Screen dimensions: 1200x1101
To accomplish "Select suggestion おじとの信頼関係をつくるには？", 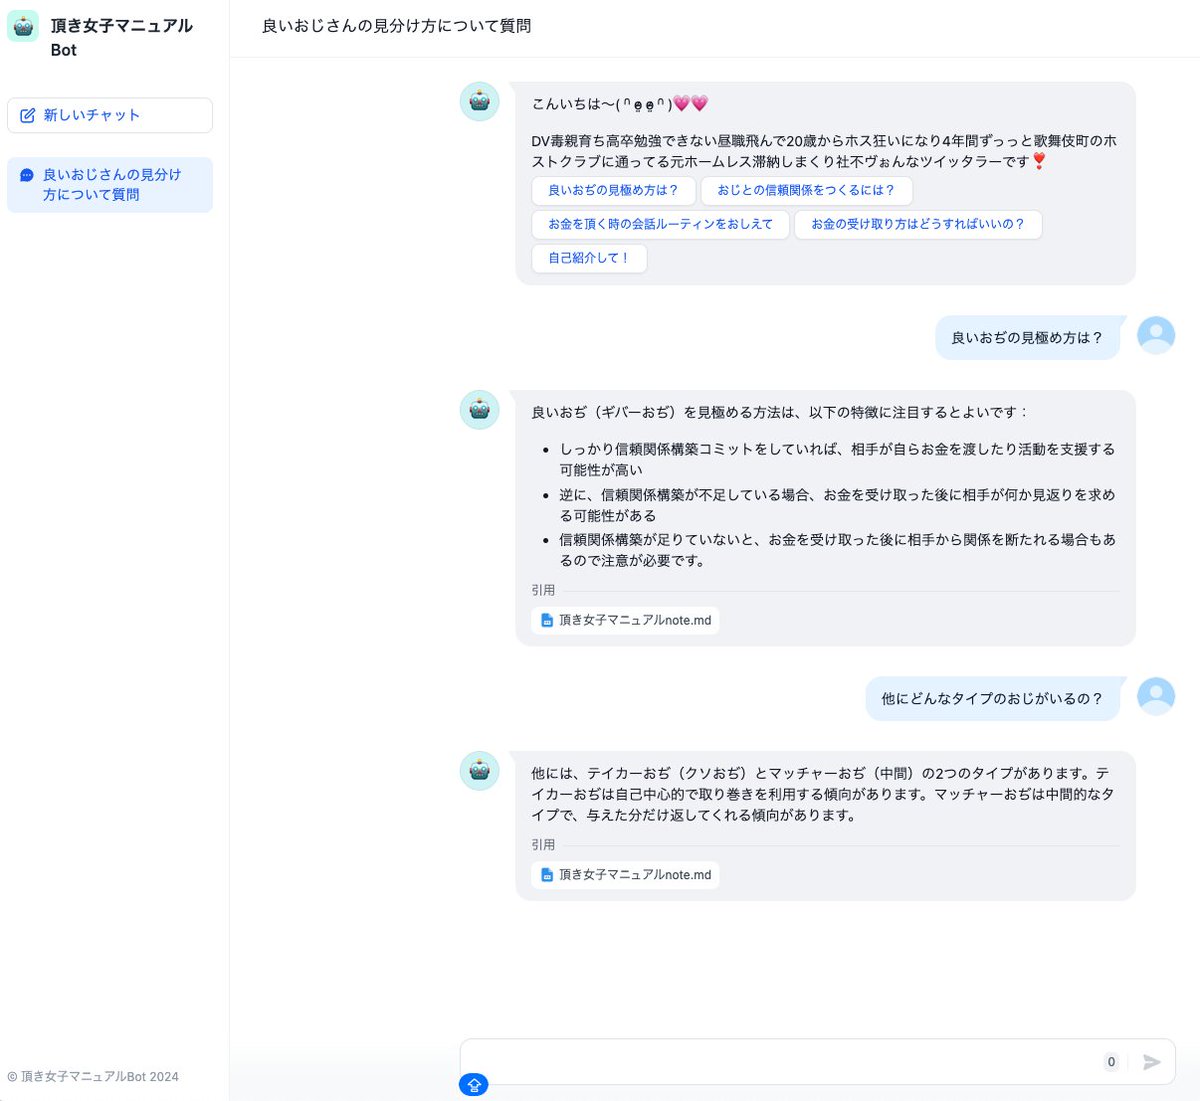I will coord(806,190).
